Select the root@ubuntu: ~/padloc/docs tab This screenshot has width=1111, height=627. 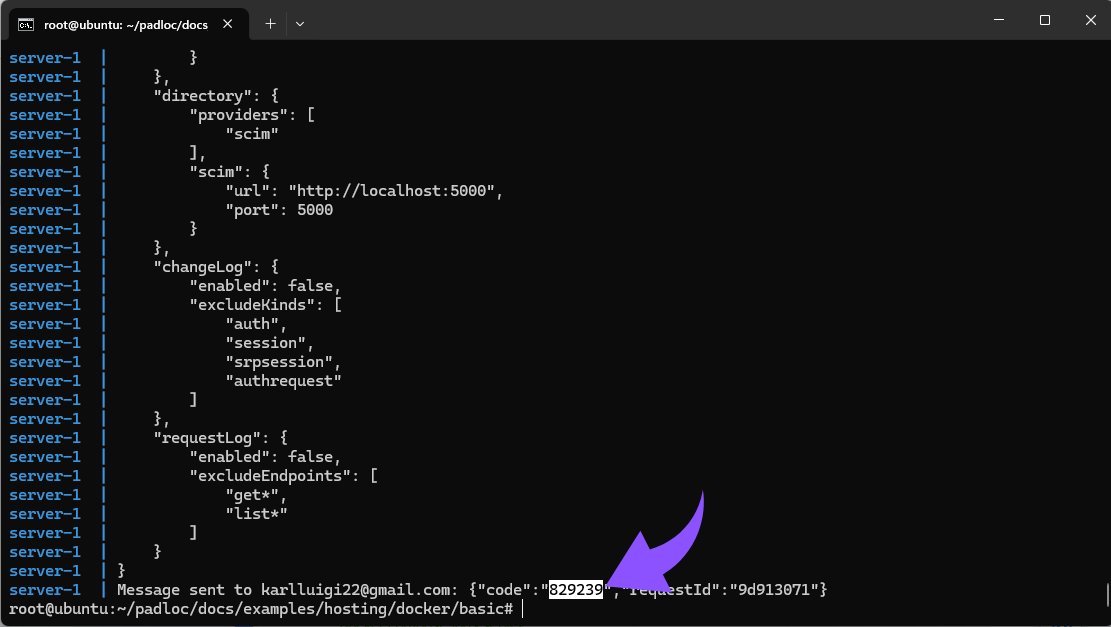(128, 24)
